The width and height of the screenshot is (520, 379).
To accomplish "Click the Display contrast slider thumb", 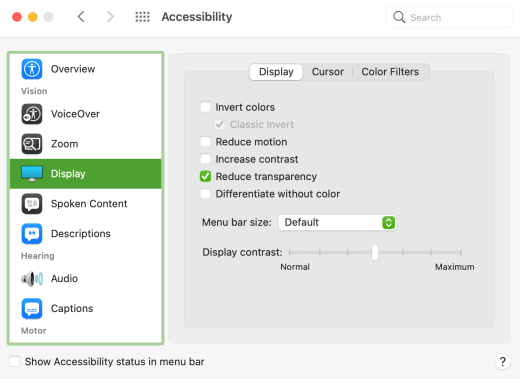I will (375, 252).
